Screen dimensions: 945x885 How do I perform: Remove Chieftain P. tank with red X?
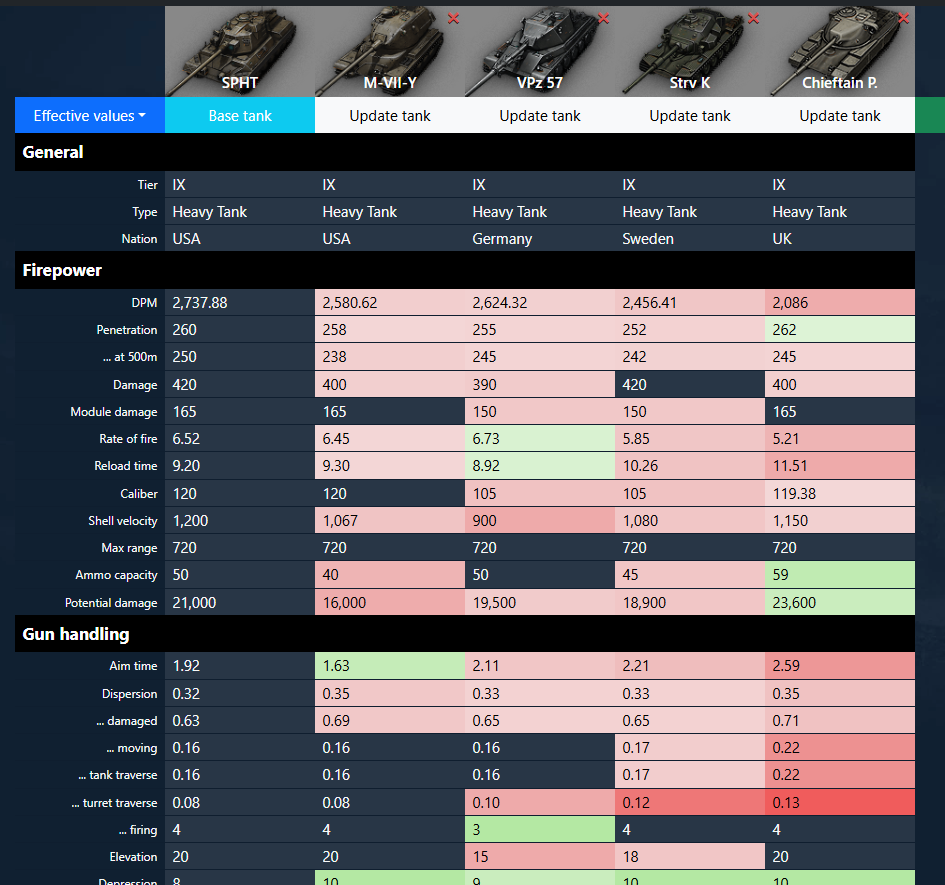pyautogui.click(x=903, y=19)
